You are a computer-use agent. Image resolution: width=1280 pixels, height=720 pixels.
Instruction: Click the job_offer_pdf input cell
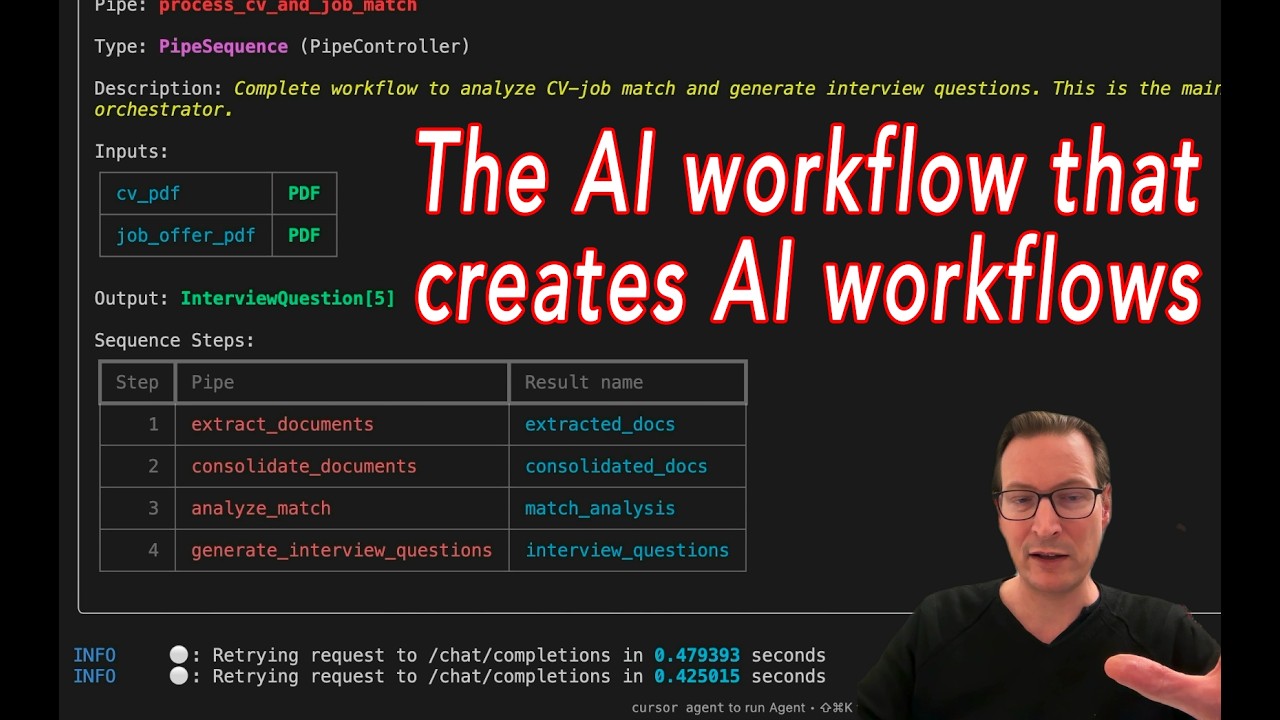coord(186,235)
